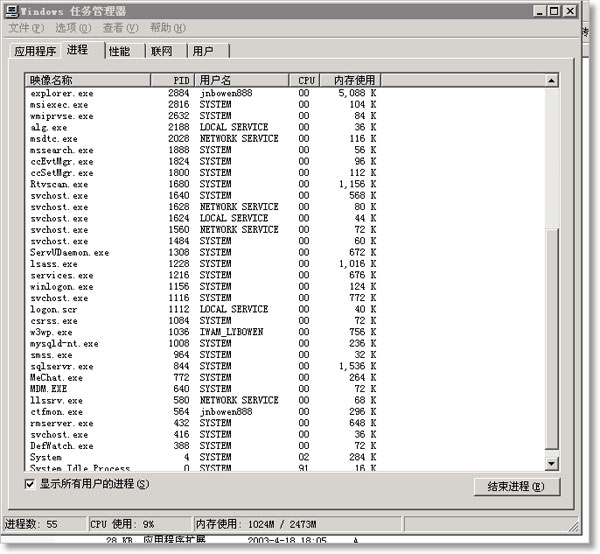Image resolution: width=600 pixels, height=554 pixels.
Task: Select the Rtvscan.exe process
Action: [x=203, y=184]
